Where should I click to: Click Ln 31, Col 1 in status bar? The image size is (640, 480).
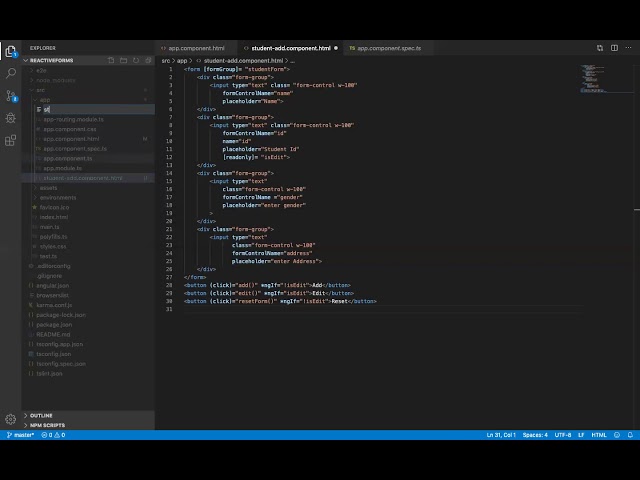point(501,435)
